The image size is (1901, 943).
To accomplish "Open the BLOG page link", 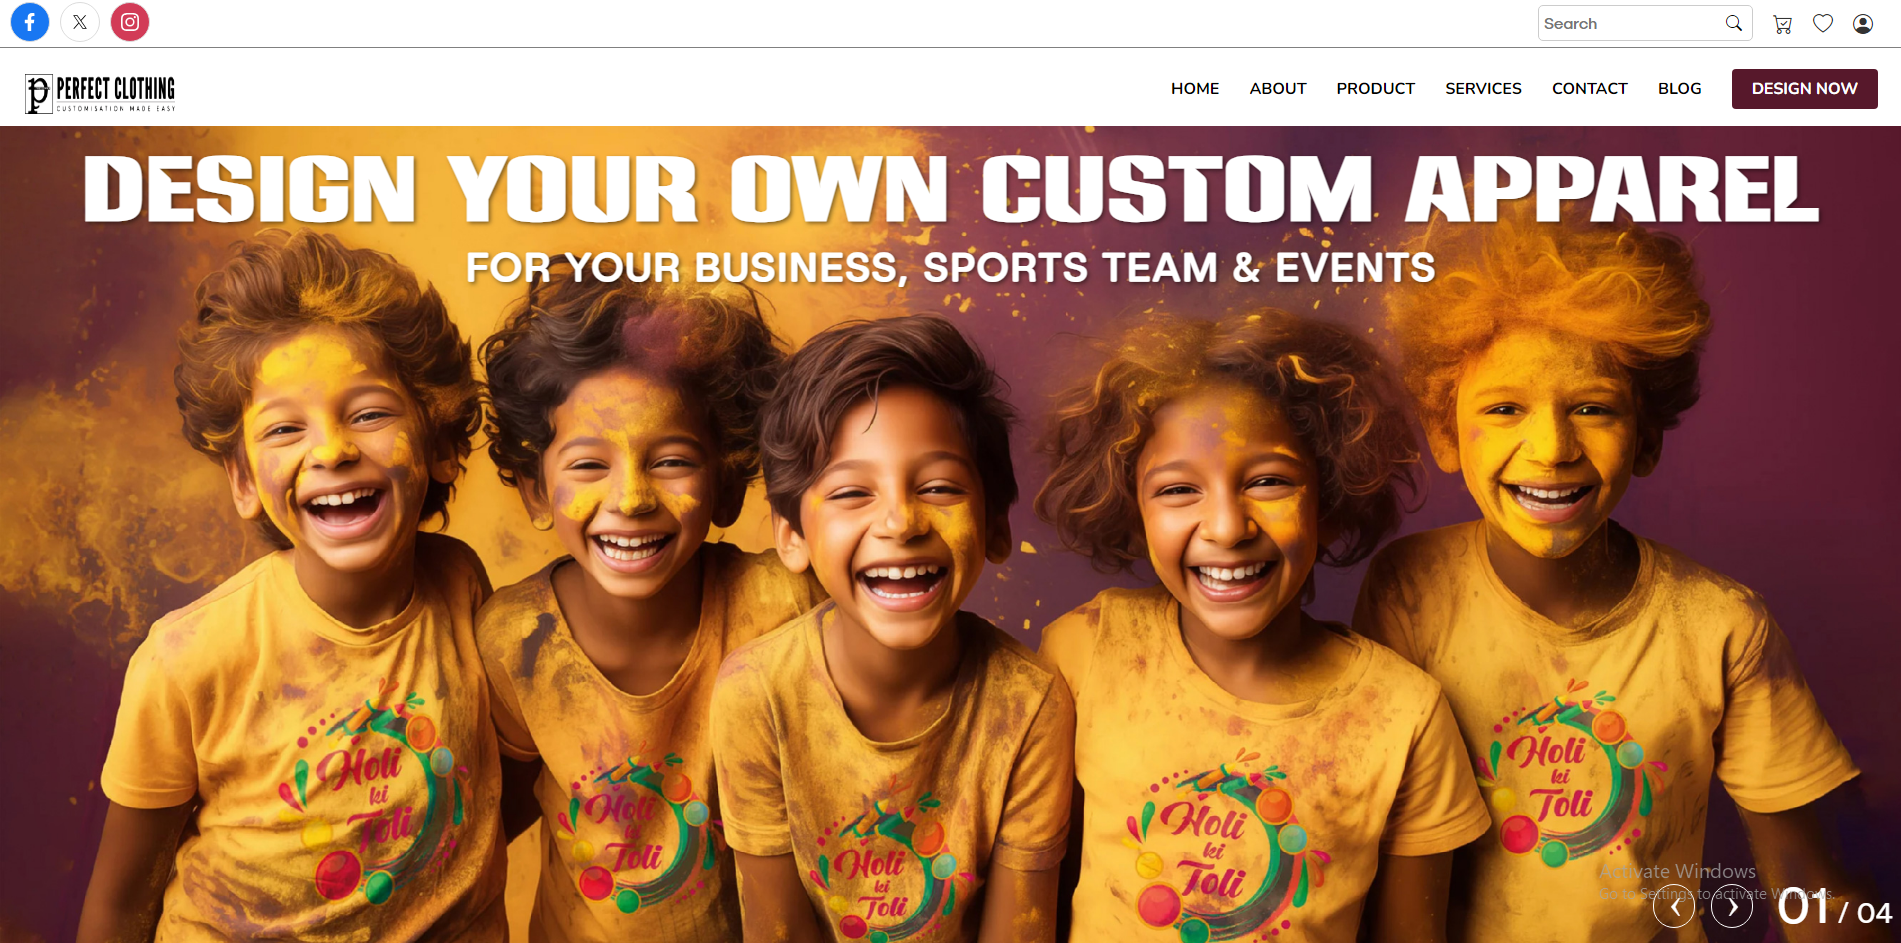I will click(x=1680, y=89).
